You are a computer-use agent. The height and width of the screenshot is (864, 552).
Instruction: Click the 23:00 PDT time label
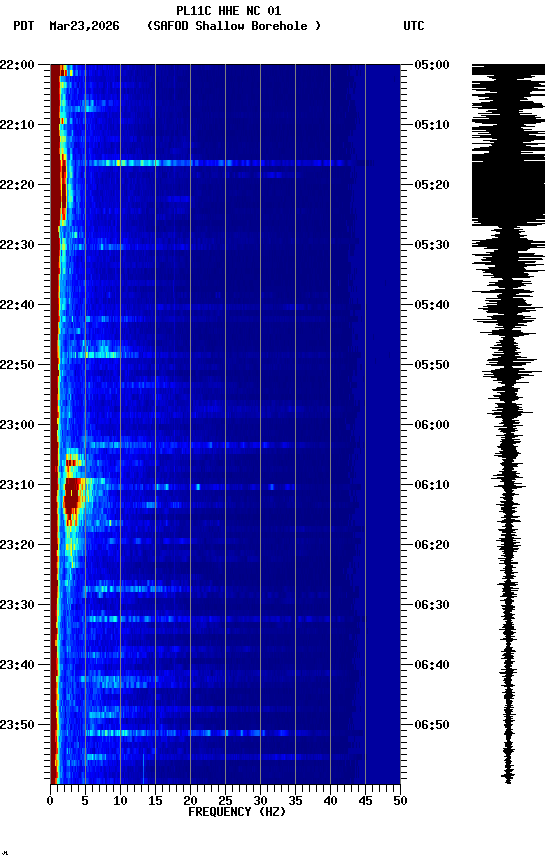coord(17,425)
